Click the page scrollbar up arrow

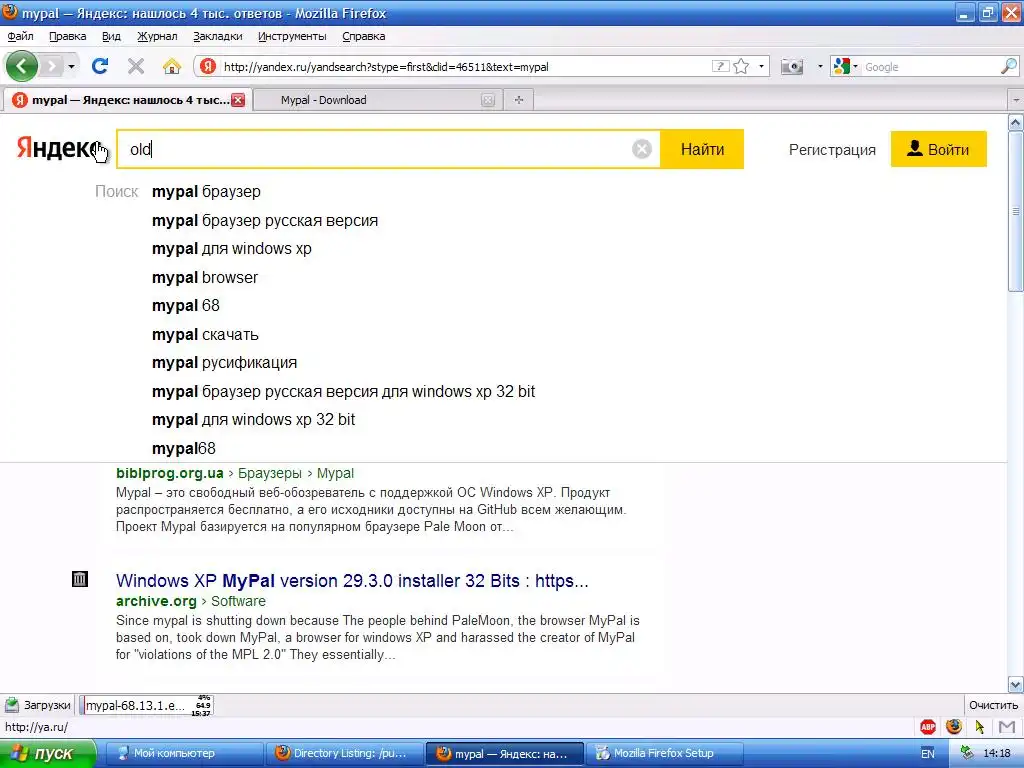click(1016, 122)
